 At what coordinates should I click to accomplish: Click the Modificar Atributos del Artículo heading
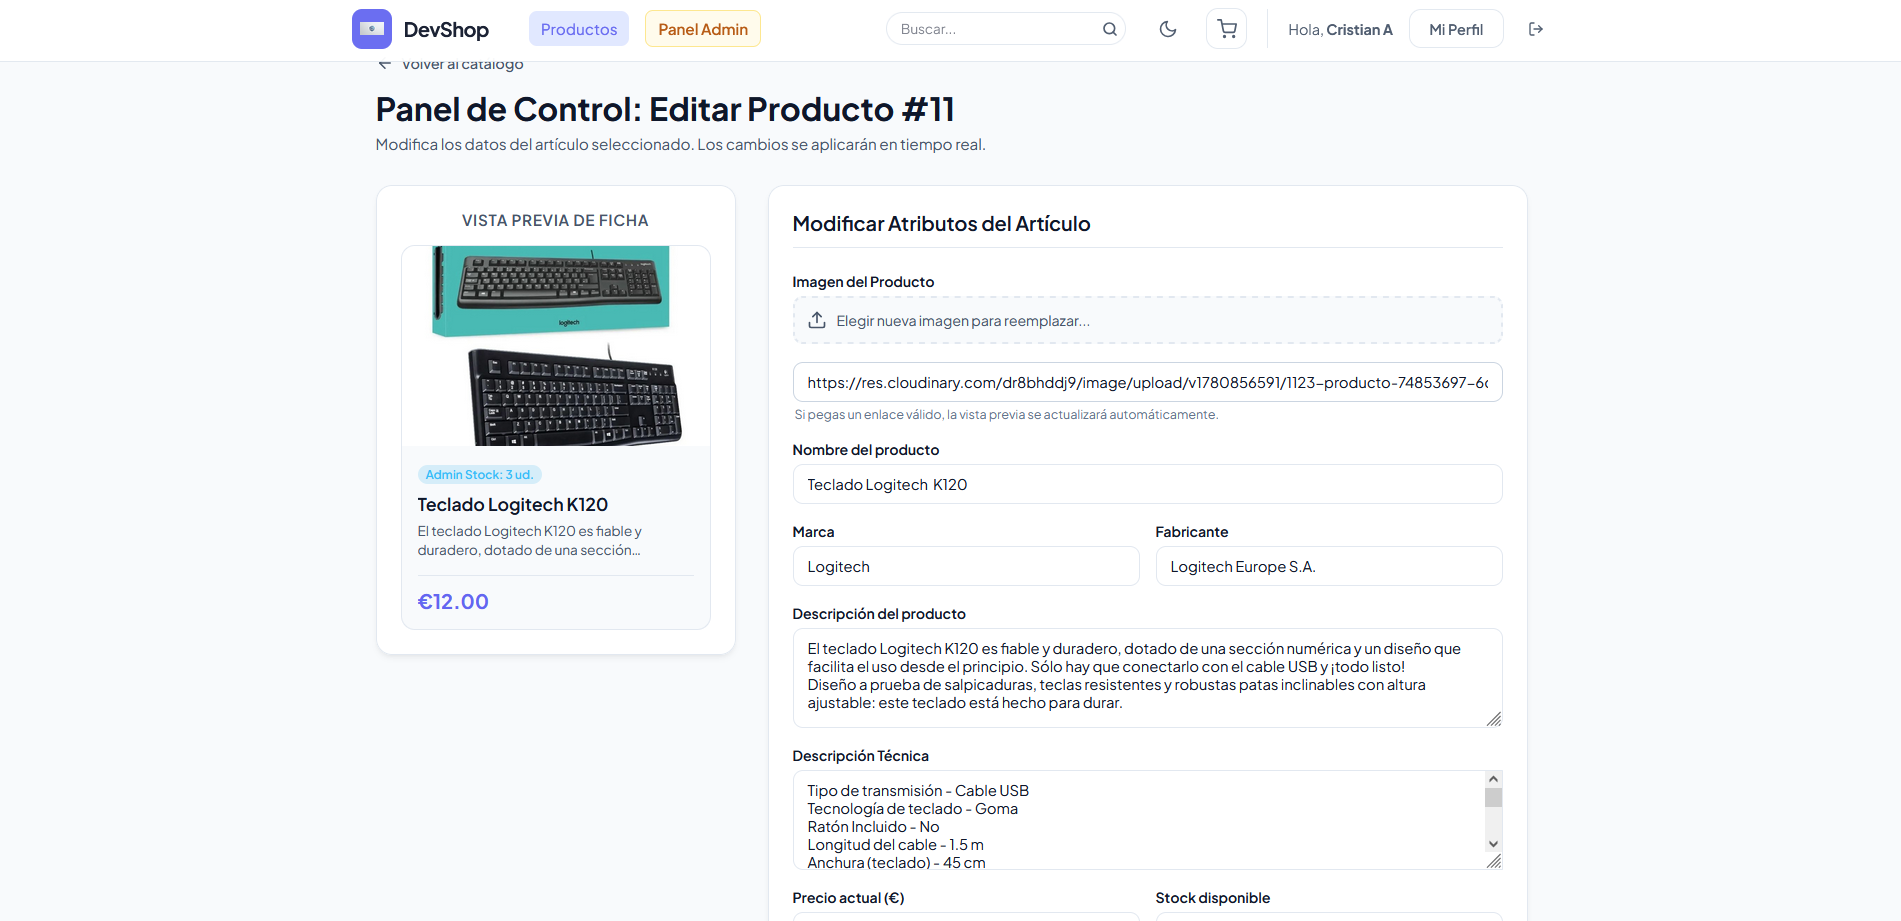tap(941, 224)
